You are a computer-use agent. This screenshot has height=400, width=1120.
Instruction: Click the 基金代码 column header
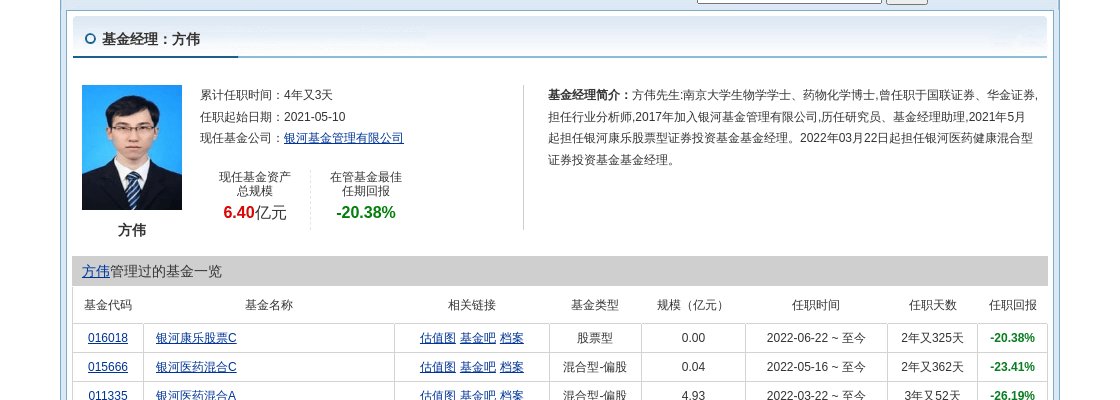coord(108,305)
